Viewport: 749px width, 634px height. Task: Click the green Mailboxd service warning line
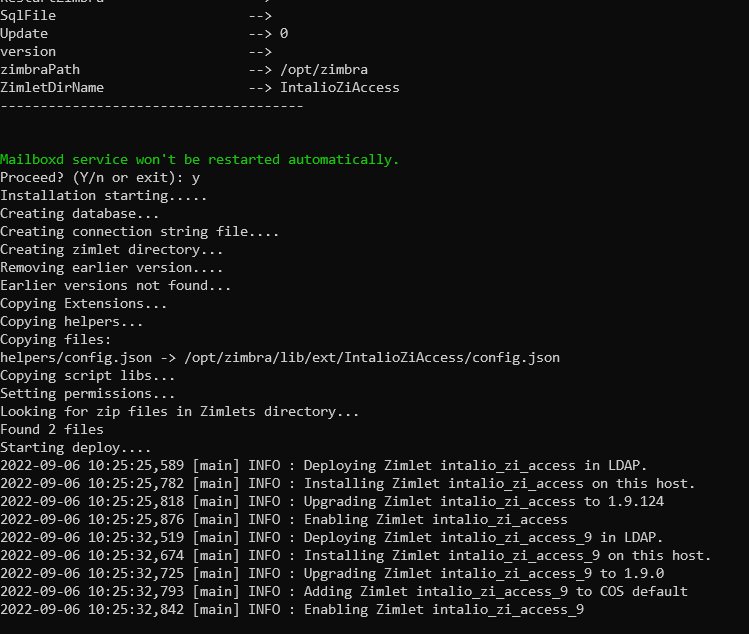pyautogui.click(x=199, y=160)
